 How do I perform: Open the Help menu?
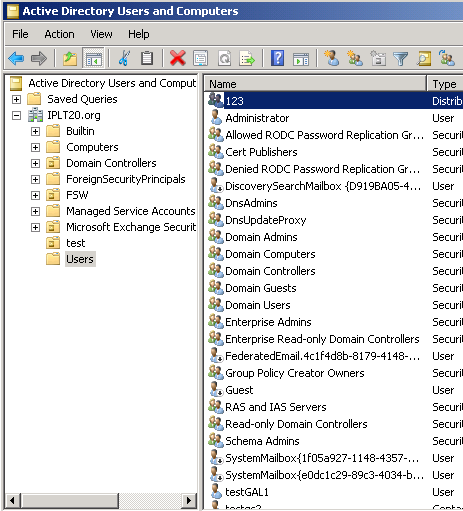[x=139, y=34]
